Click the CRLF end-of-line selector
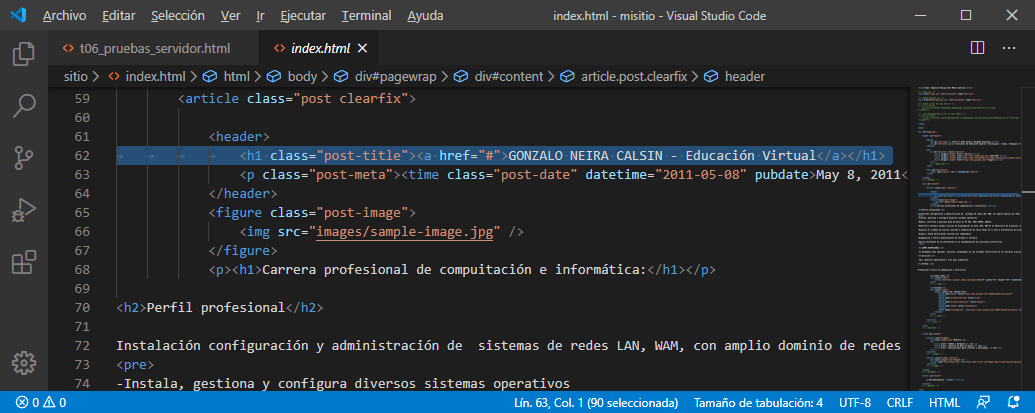 tap(899, 402)
